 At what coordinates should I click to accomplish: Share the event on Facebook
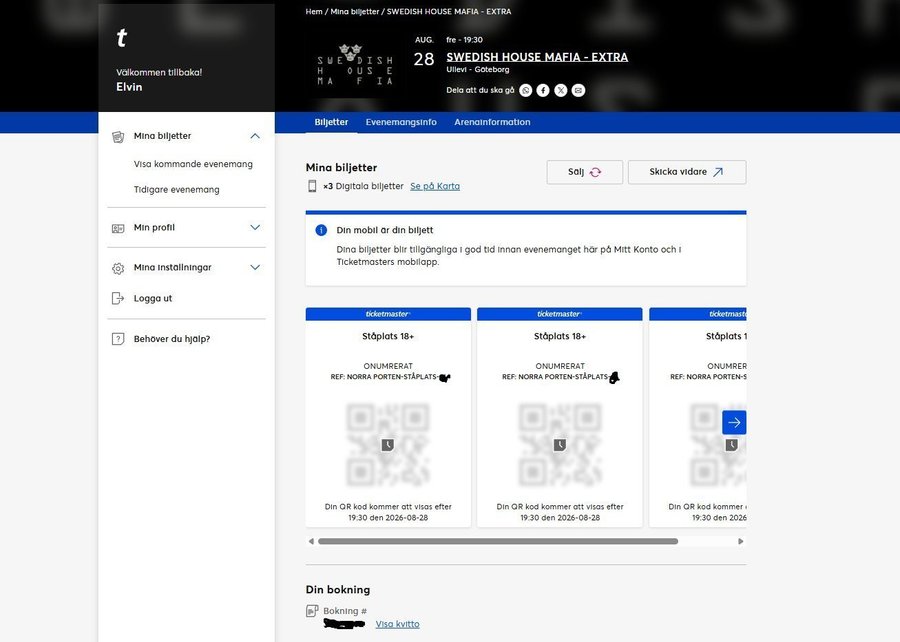pos(543,90)
